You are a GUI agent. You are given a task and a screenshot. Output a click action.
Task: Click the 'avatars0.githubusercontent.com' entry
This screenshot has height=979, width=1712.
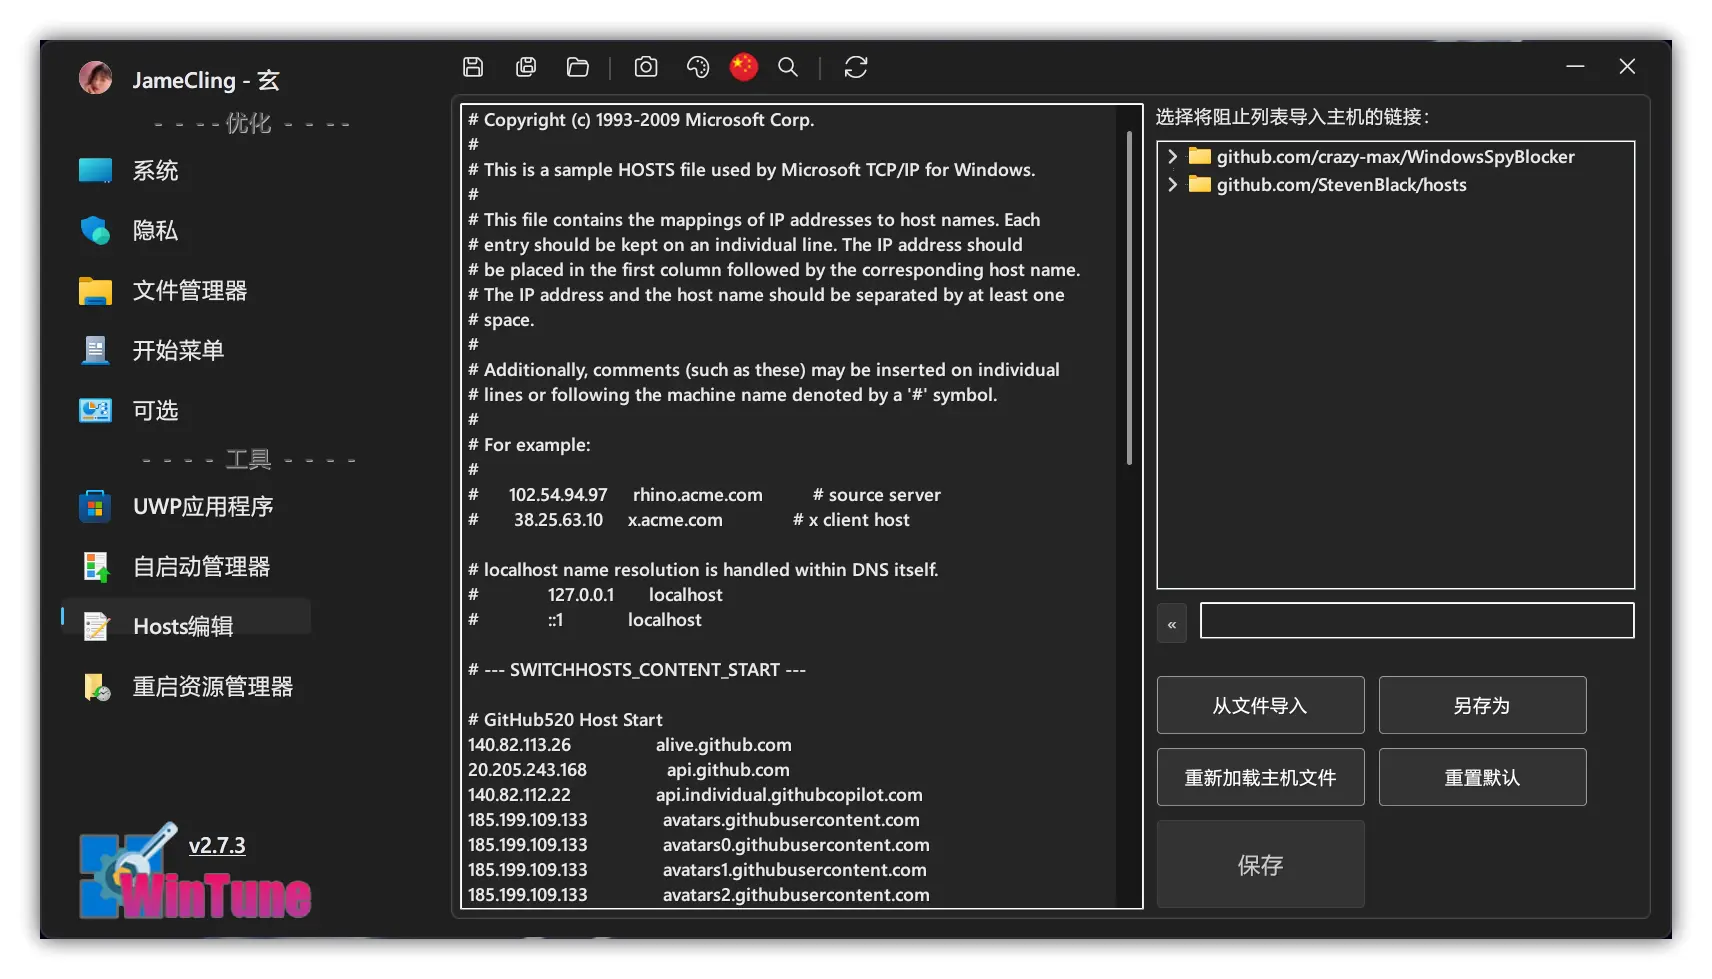[796, 844]
